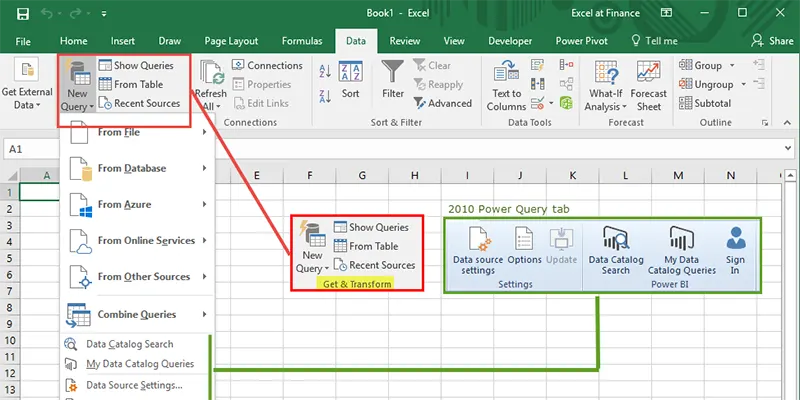Switch to the Developer tab
Image resolution: width=800 pixels, height=400 pixels.
pos(510,41)
